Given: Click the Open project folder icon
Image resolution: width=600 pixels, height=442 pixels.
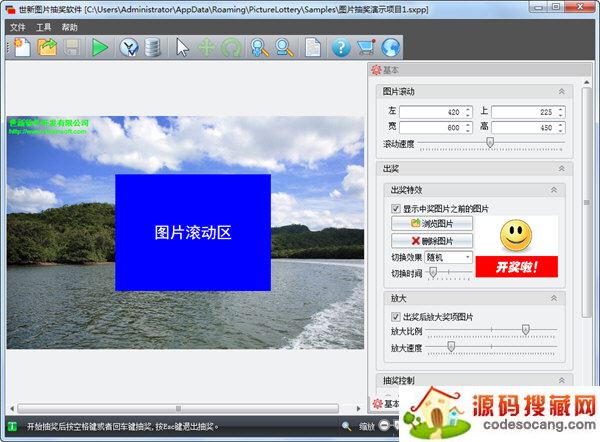Looking at the screenshot, I should tap(47, 47).
